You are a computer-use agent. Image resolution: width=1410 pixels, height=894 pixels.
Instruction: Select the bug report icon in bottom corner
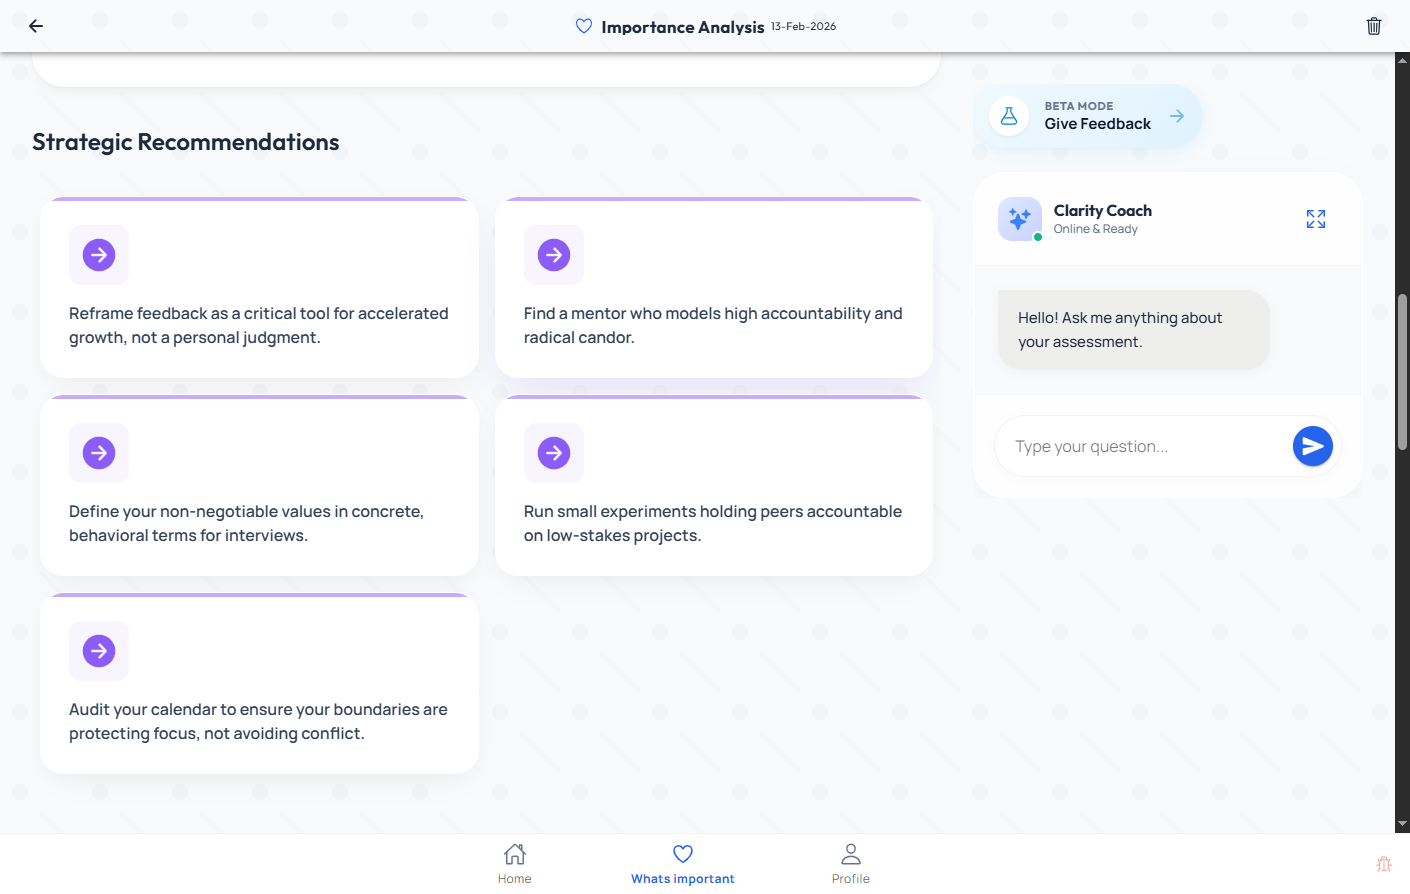(x=1384, y=864)
